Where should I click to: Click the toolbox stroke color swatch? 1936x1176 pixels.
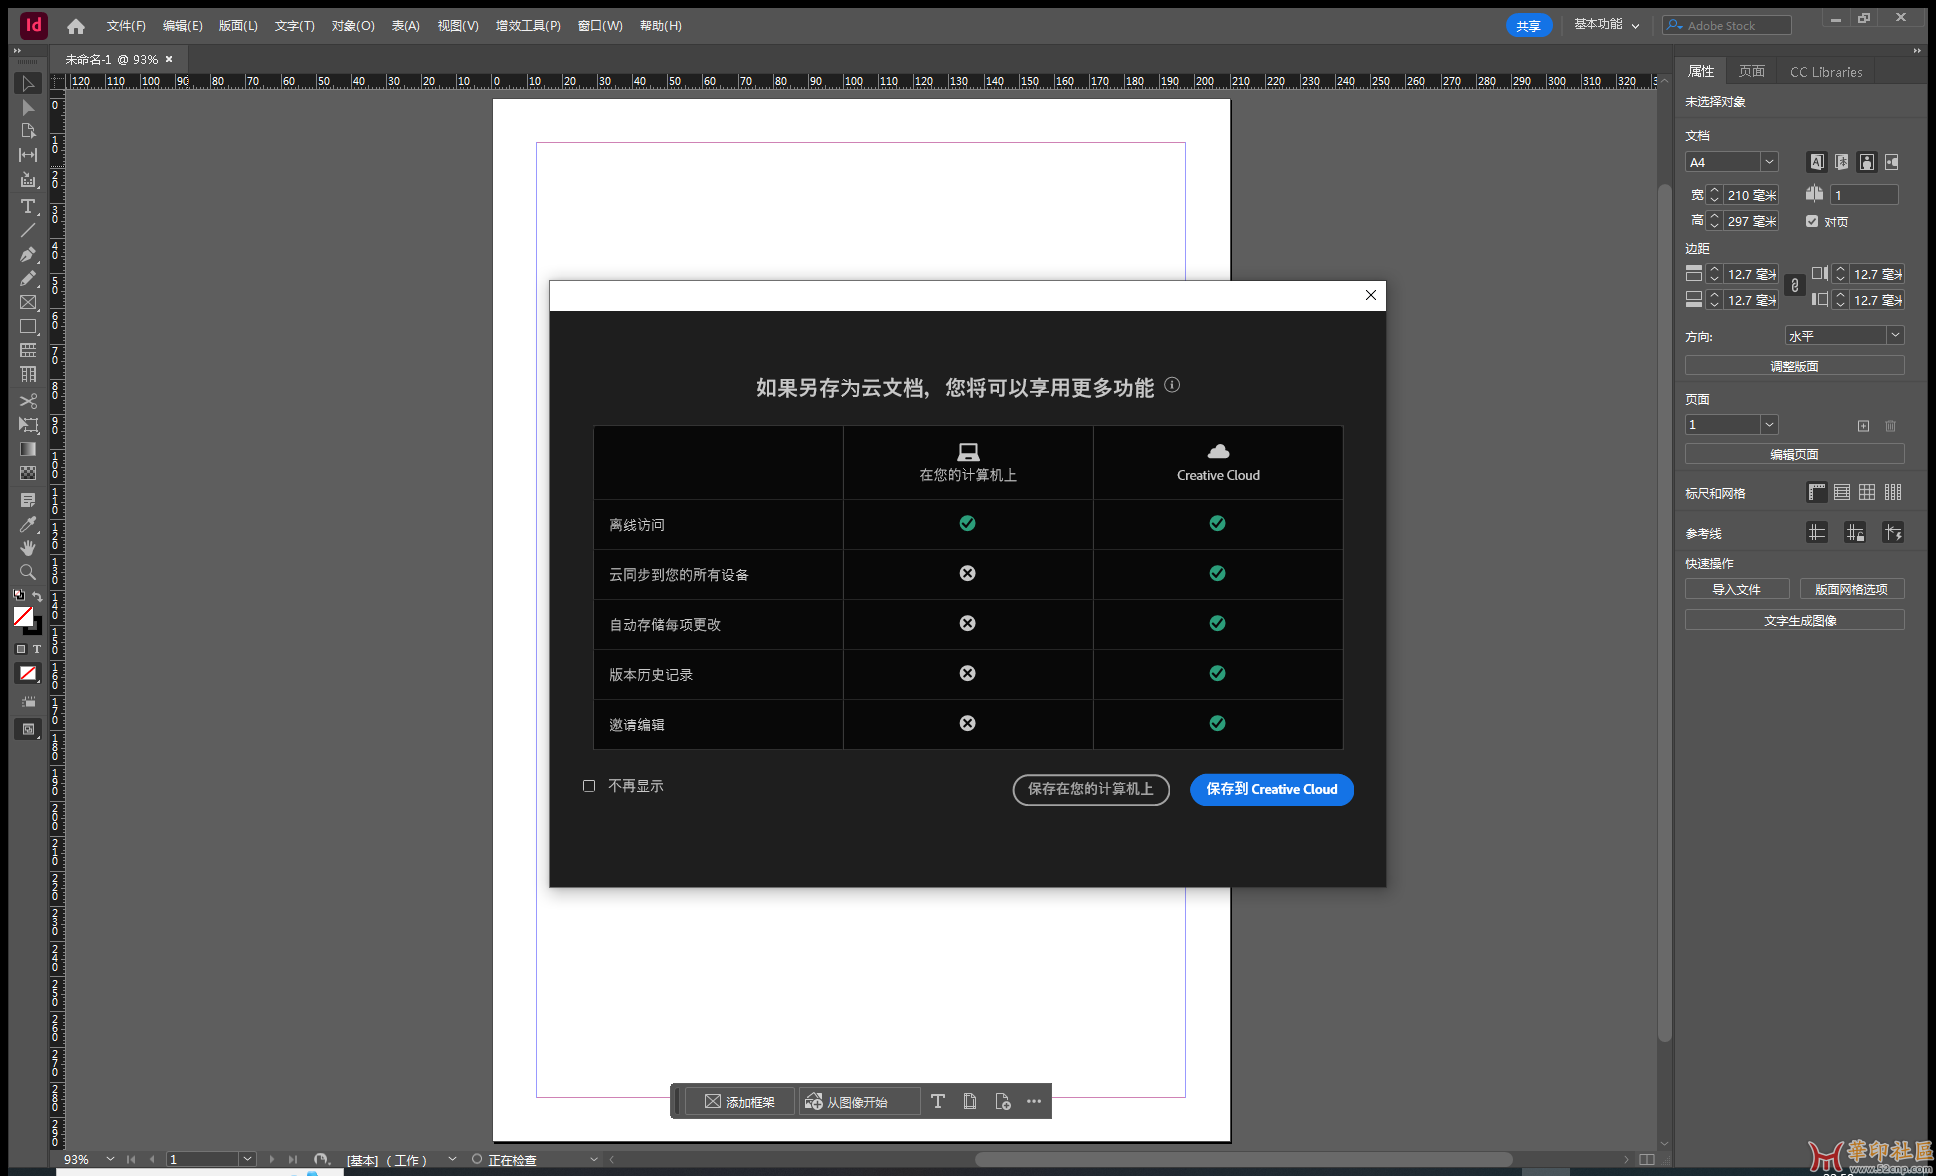34,627
